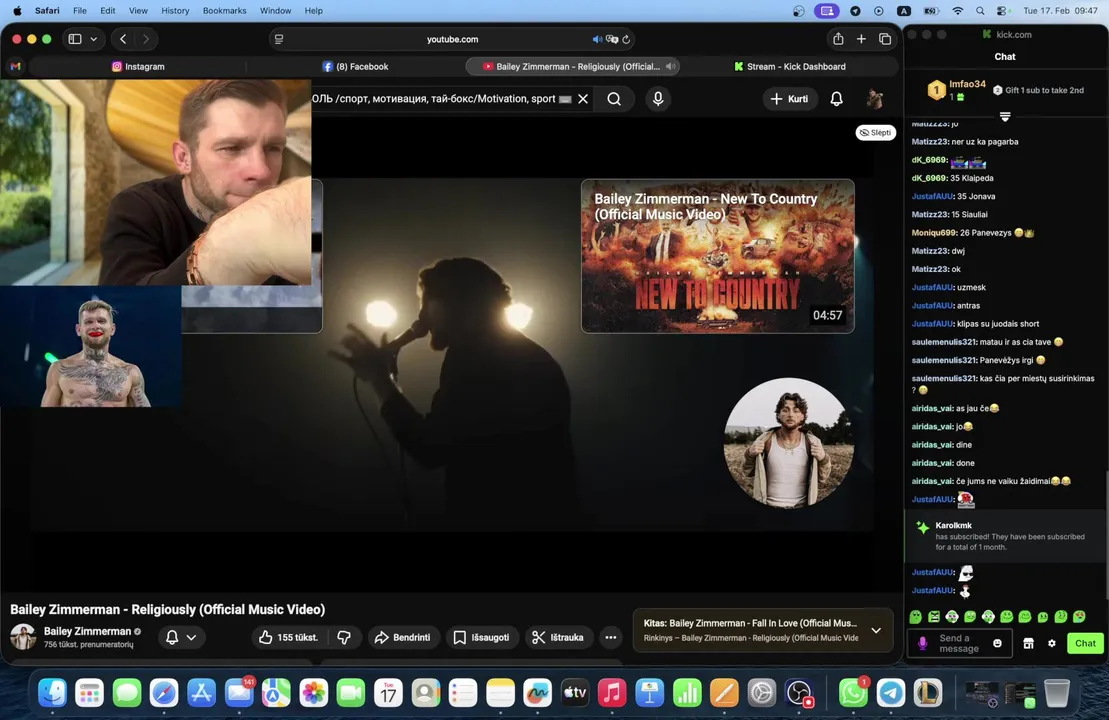Show the Safari tab overview

[885, 39]
